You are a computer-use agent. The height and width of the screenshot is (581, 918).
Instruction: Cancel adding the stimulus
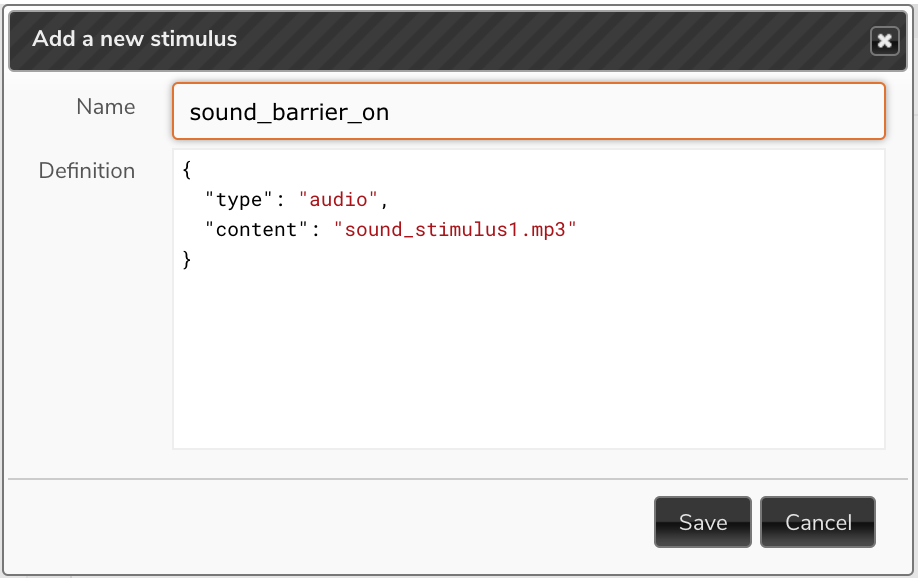[x=817, y=522]
